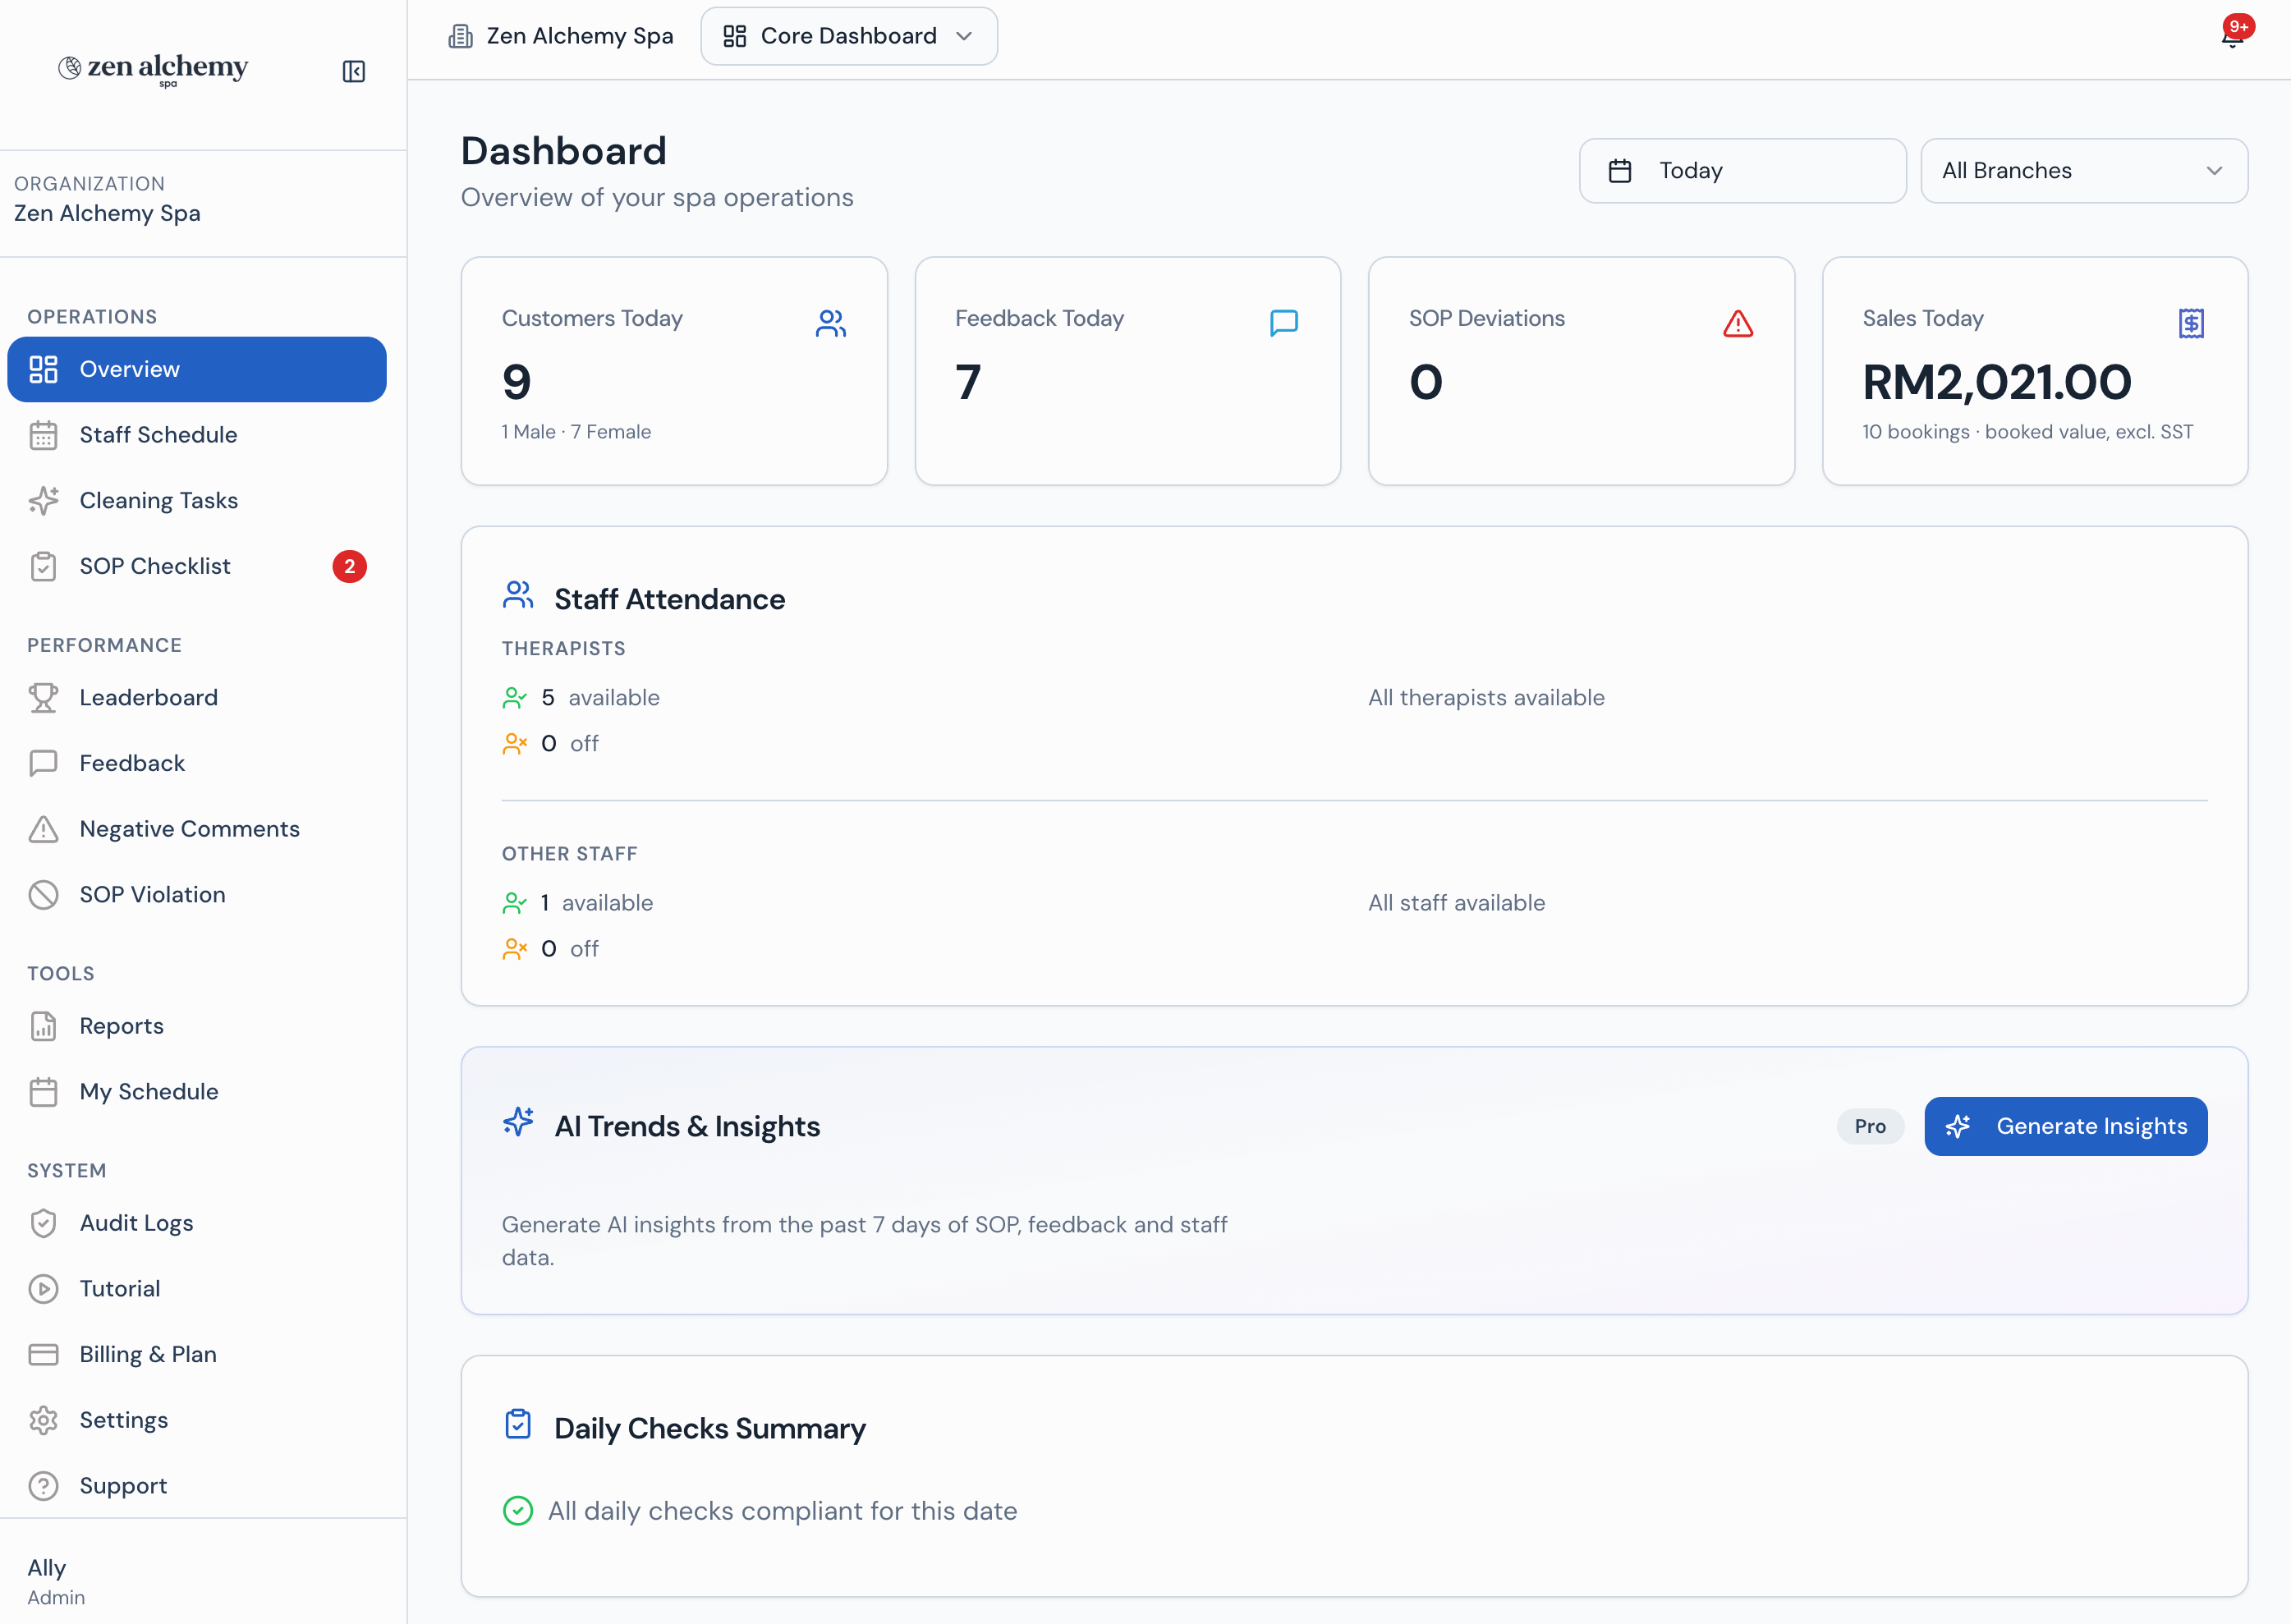Go to My Schedule

(x=197, y=1091)
